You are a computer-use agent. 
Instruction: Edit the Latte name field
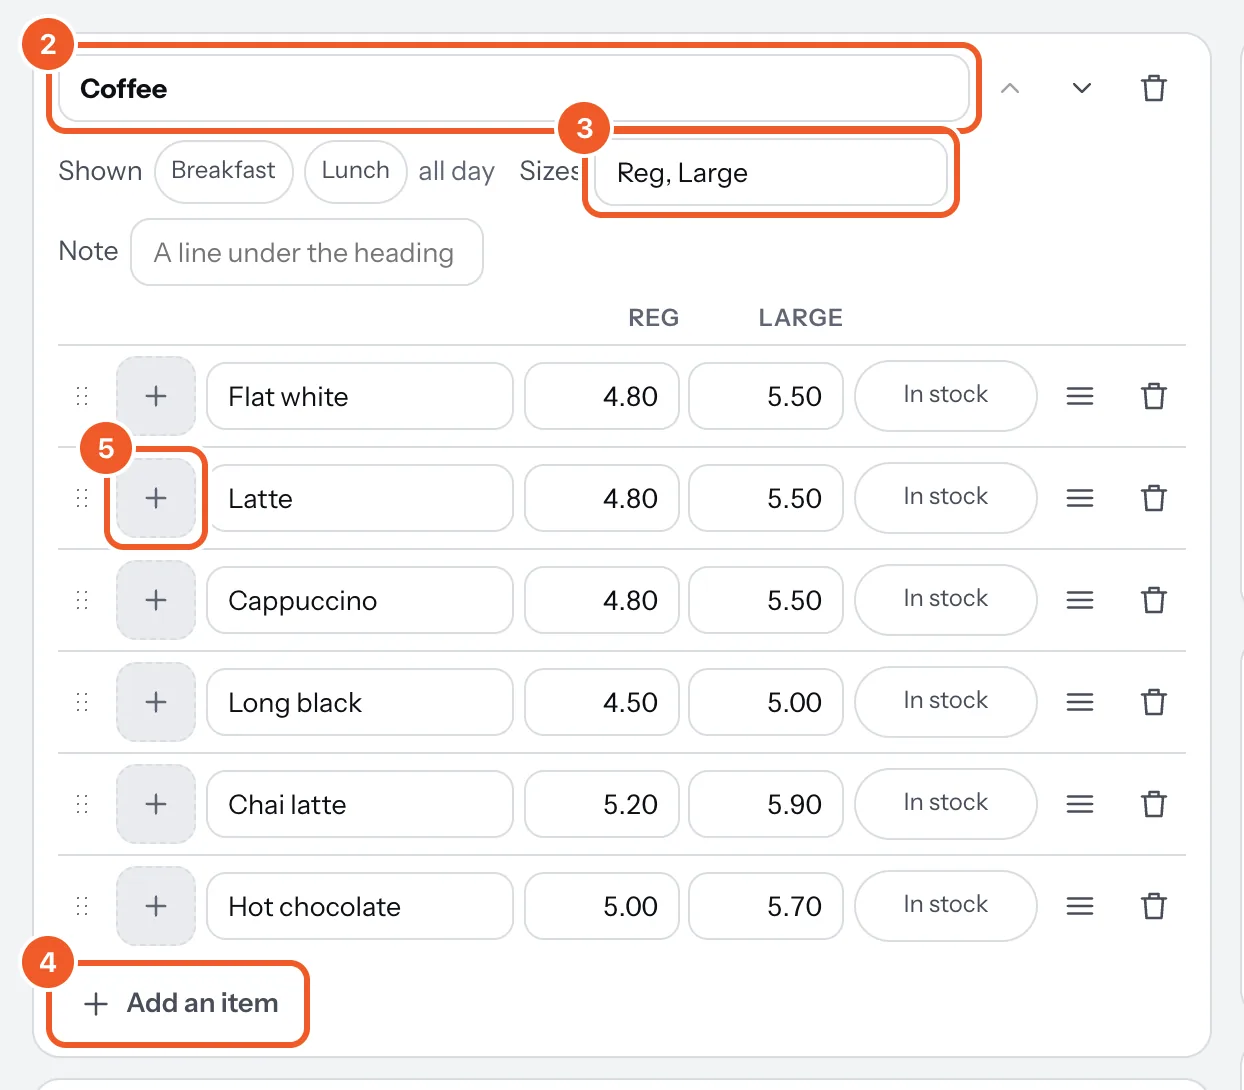[x=360, y=498]
